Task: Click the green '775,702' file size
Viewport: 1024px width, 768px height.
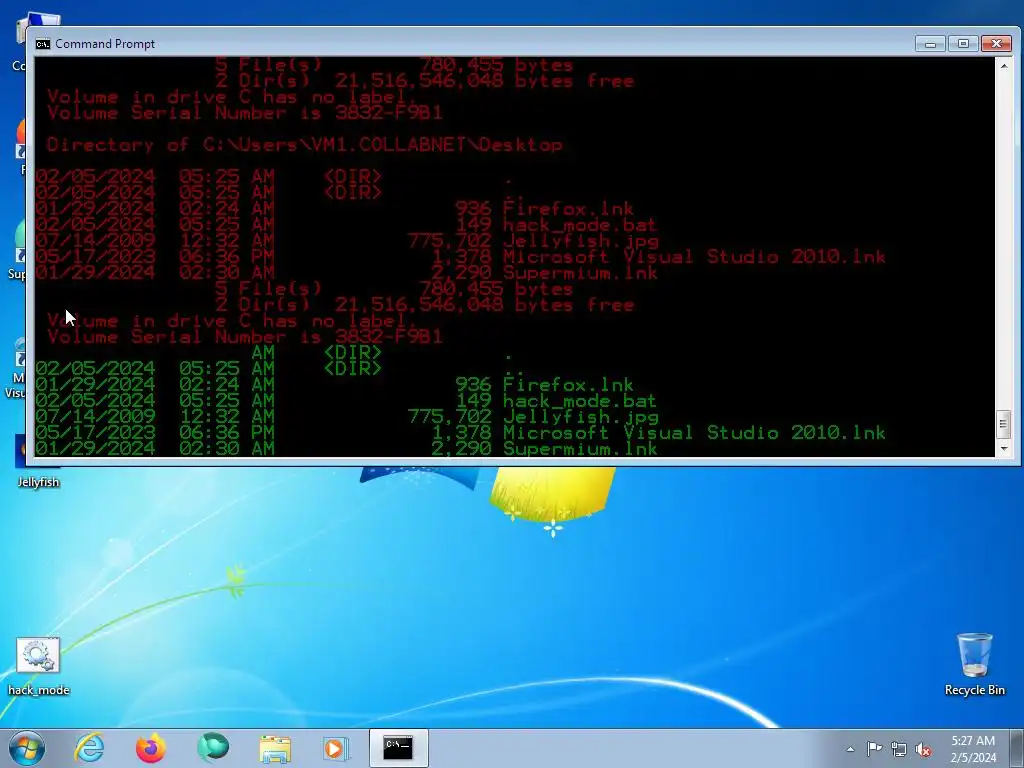Action: pyautogui.click(x=450, y=417)
